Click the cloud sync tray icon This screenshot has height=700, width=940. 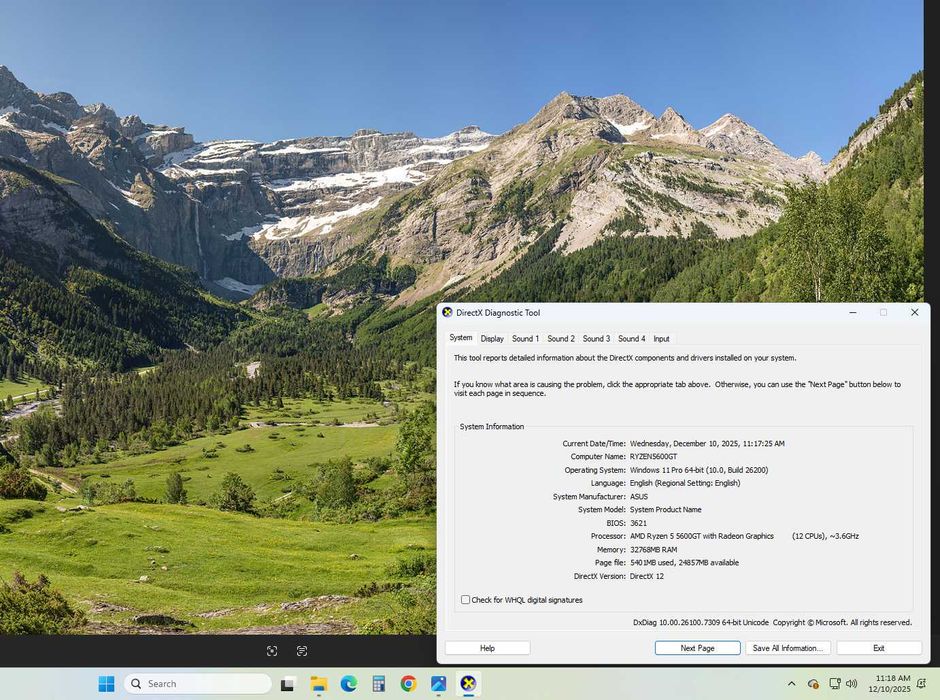click(814, 684)
